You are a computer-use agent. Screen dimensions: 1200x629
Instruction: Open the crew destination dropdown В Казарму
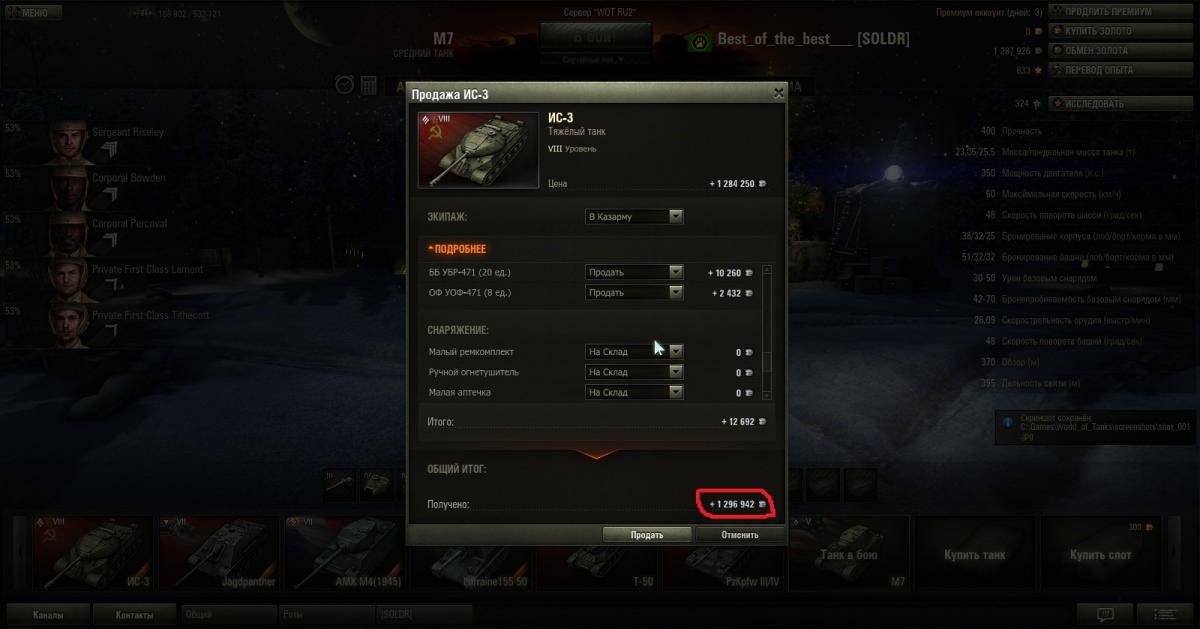[x=634, y=216]
